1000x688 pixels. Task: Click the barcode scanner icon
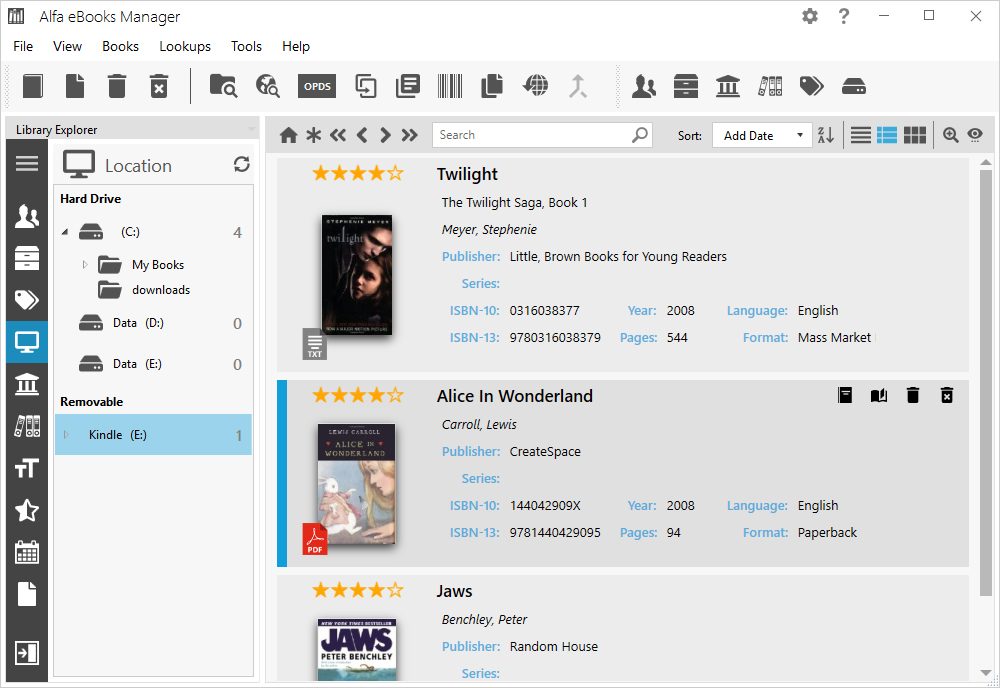click(x=450, y=86)
